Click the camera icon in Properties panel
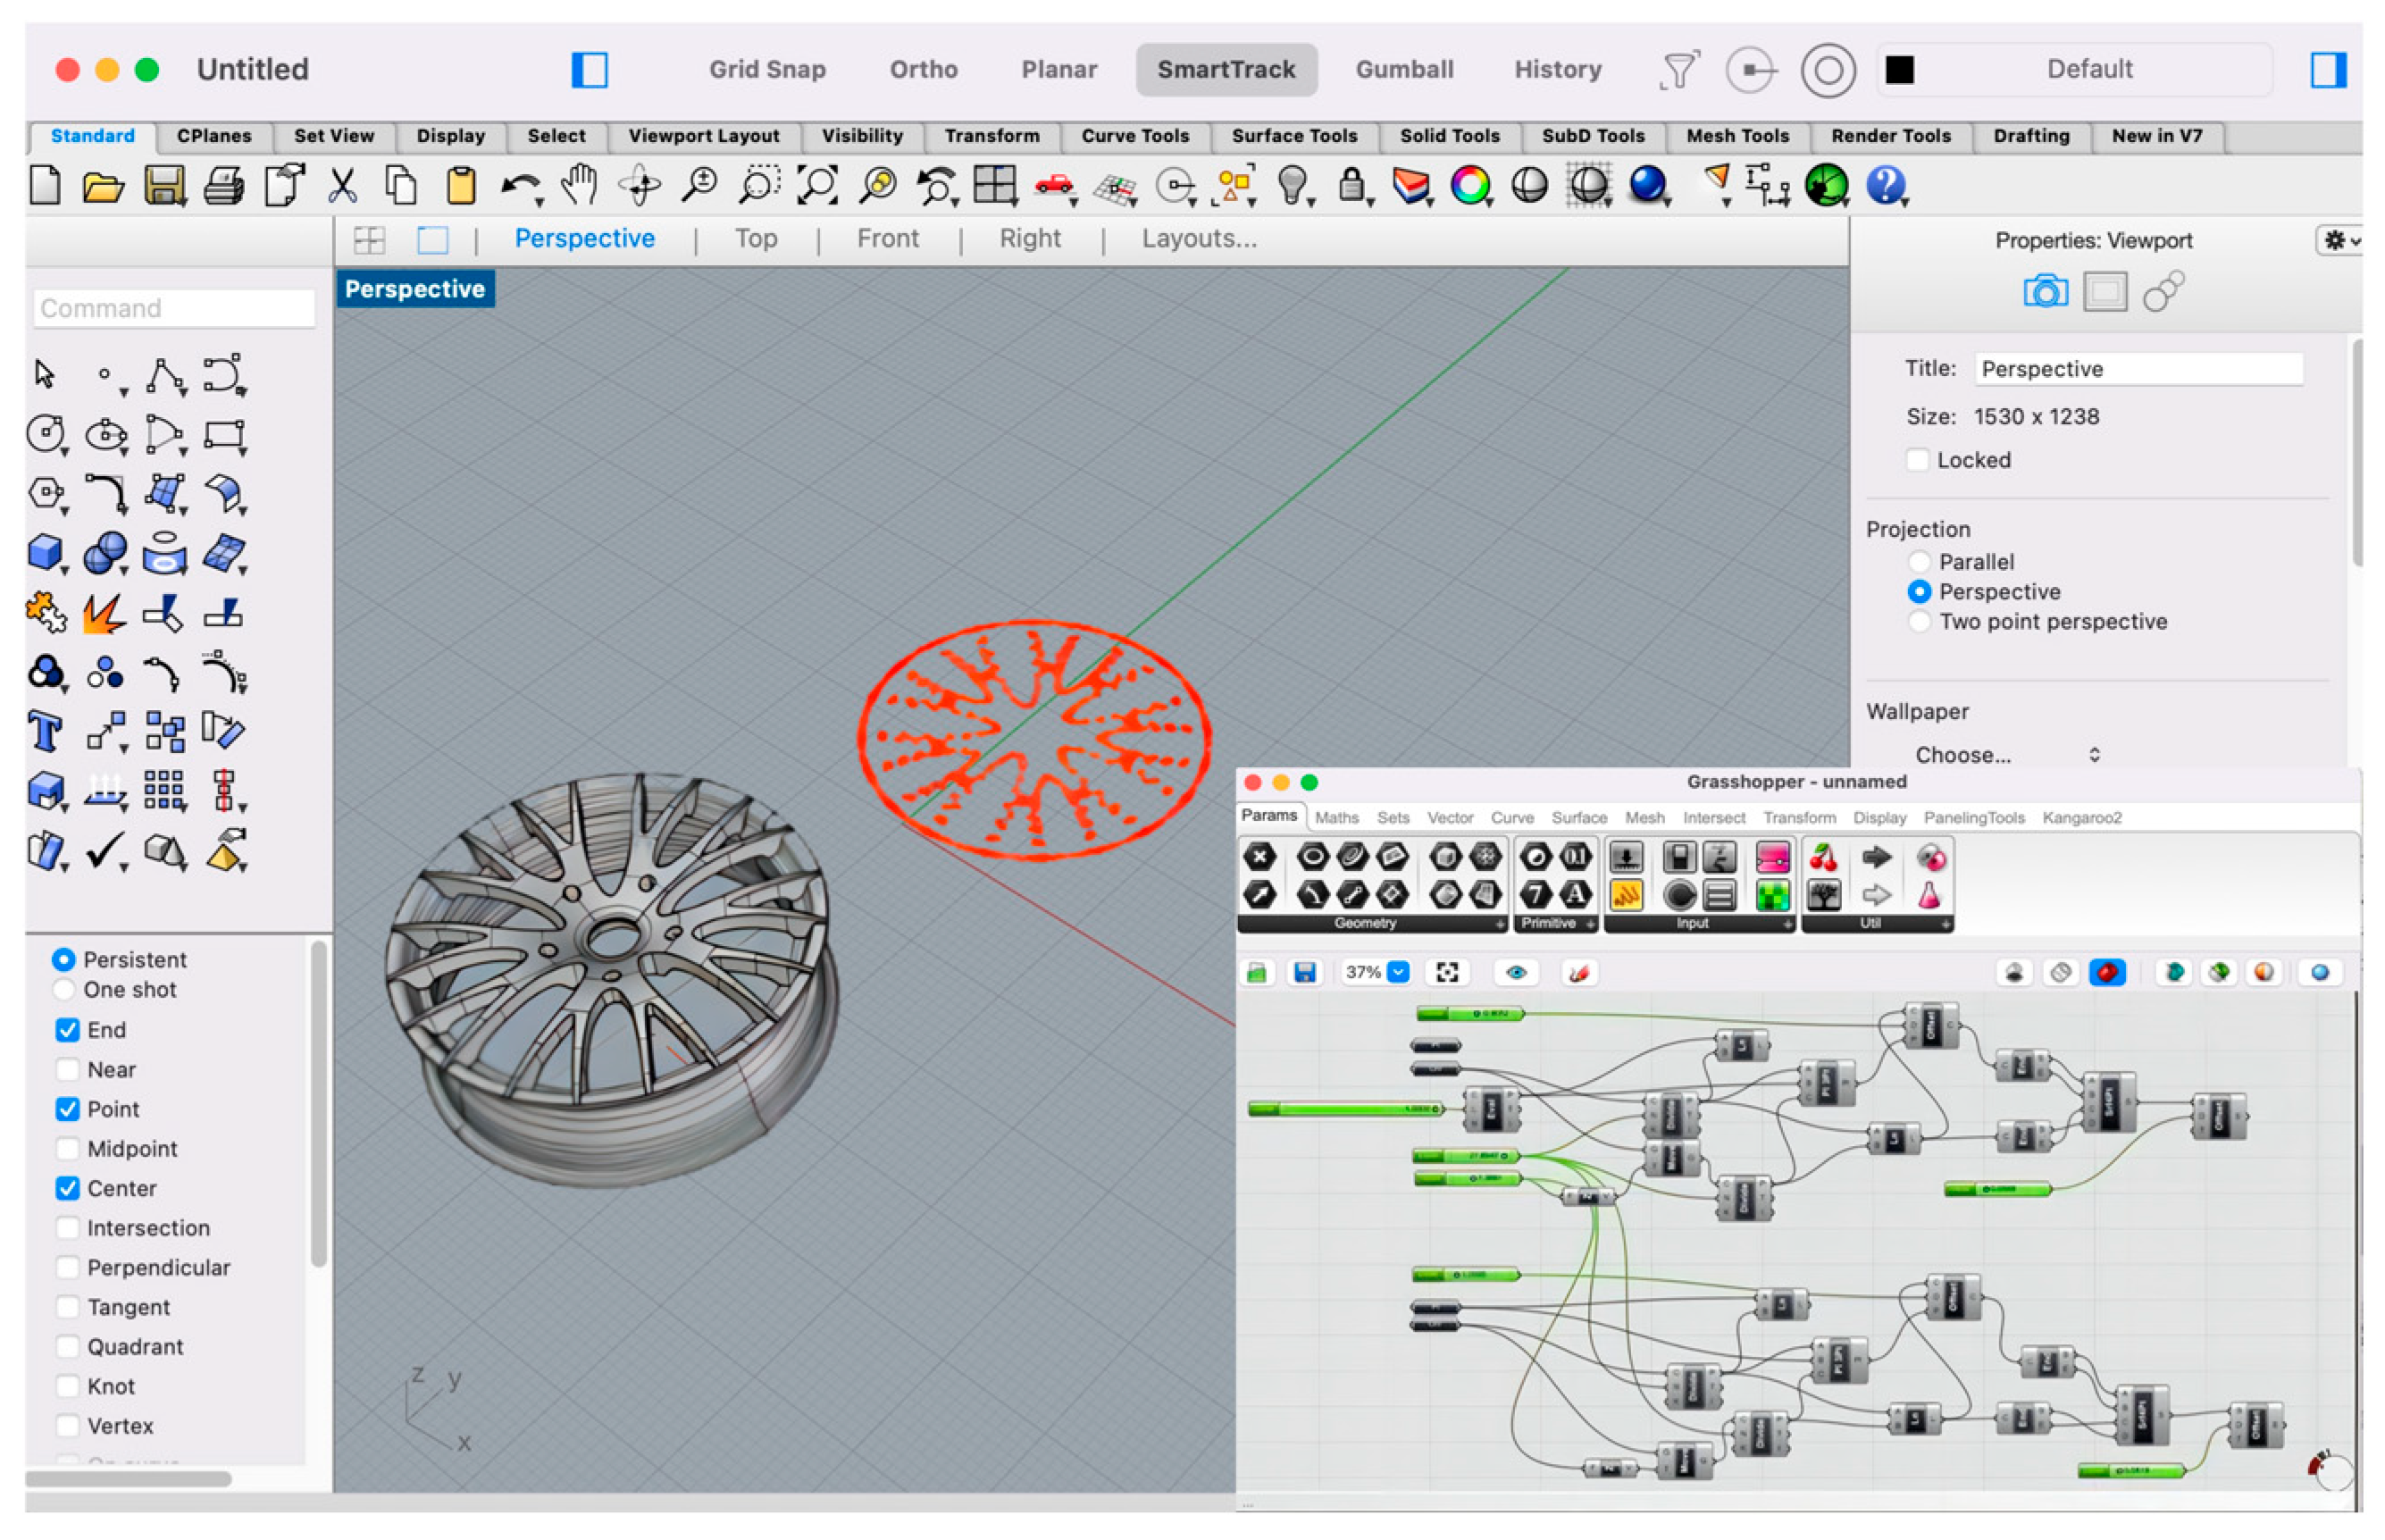2385x1540 pixels. click(x=2046, y=291)
